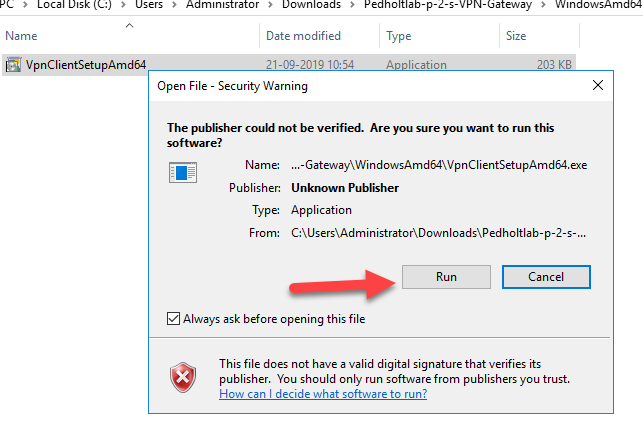The image size is (643, 442).
Task: Sort by Type column header
Action: pos(399,36)
